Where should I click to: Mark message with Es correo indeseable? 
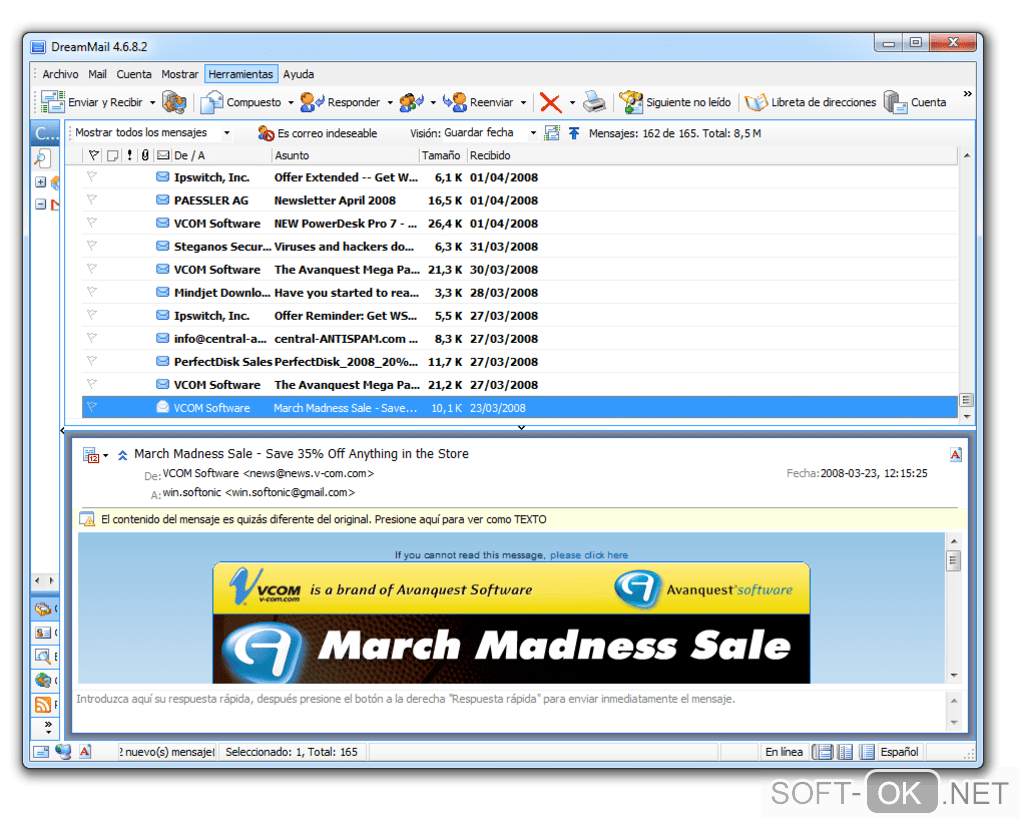point(317,133)
